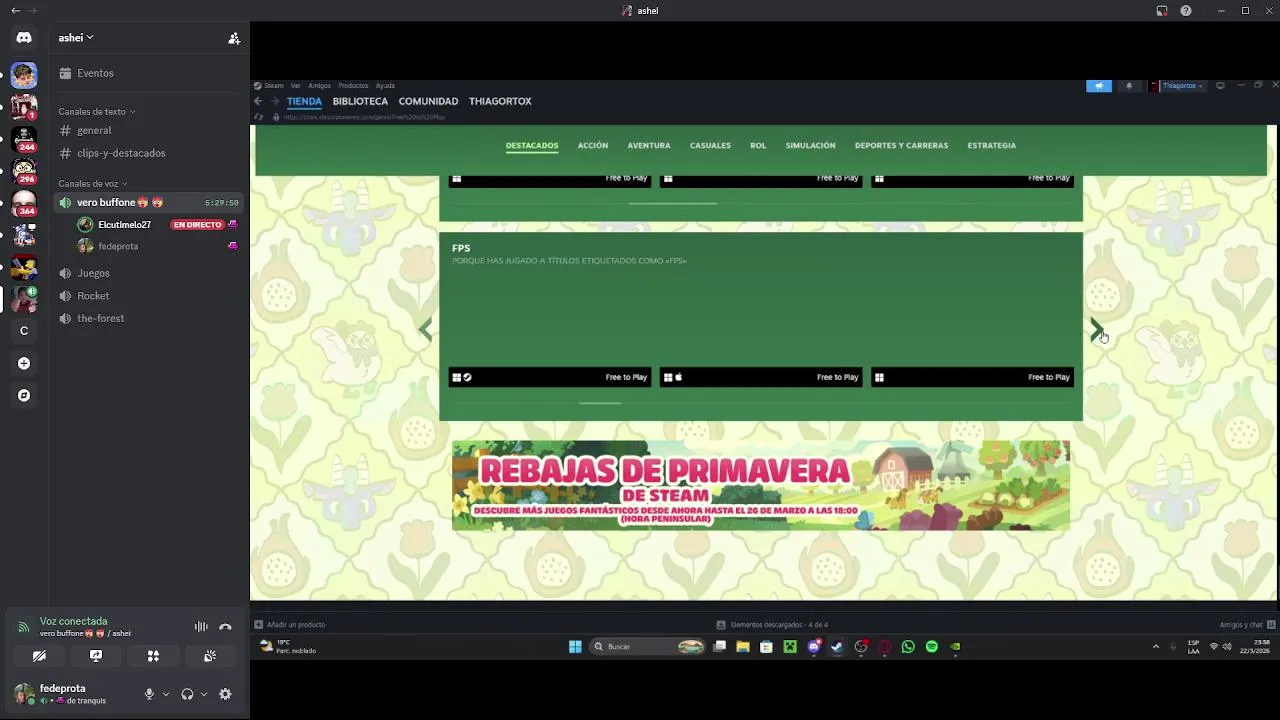Open microphone input options chevron
The height and width of the screenshot is (720, 1280).
[x=165, y=694]
